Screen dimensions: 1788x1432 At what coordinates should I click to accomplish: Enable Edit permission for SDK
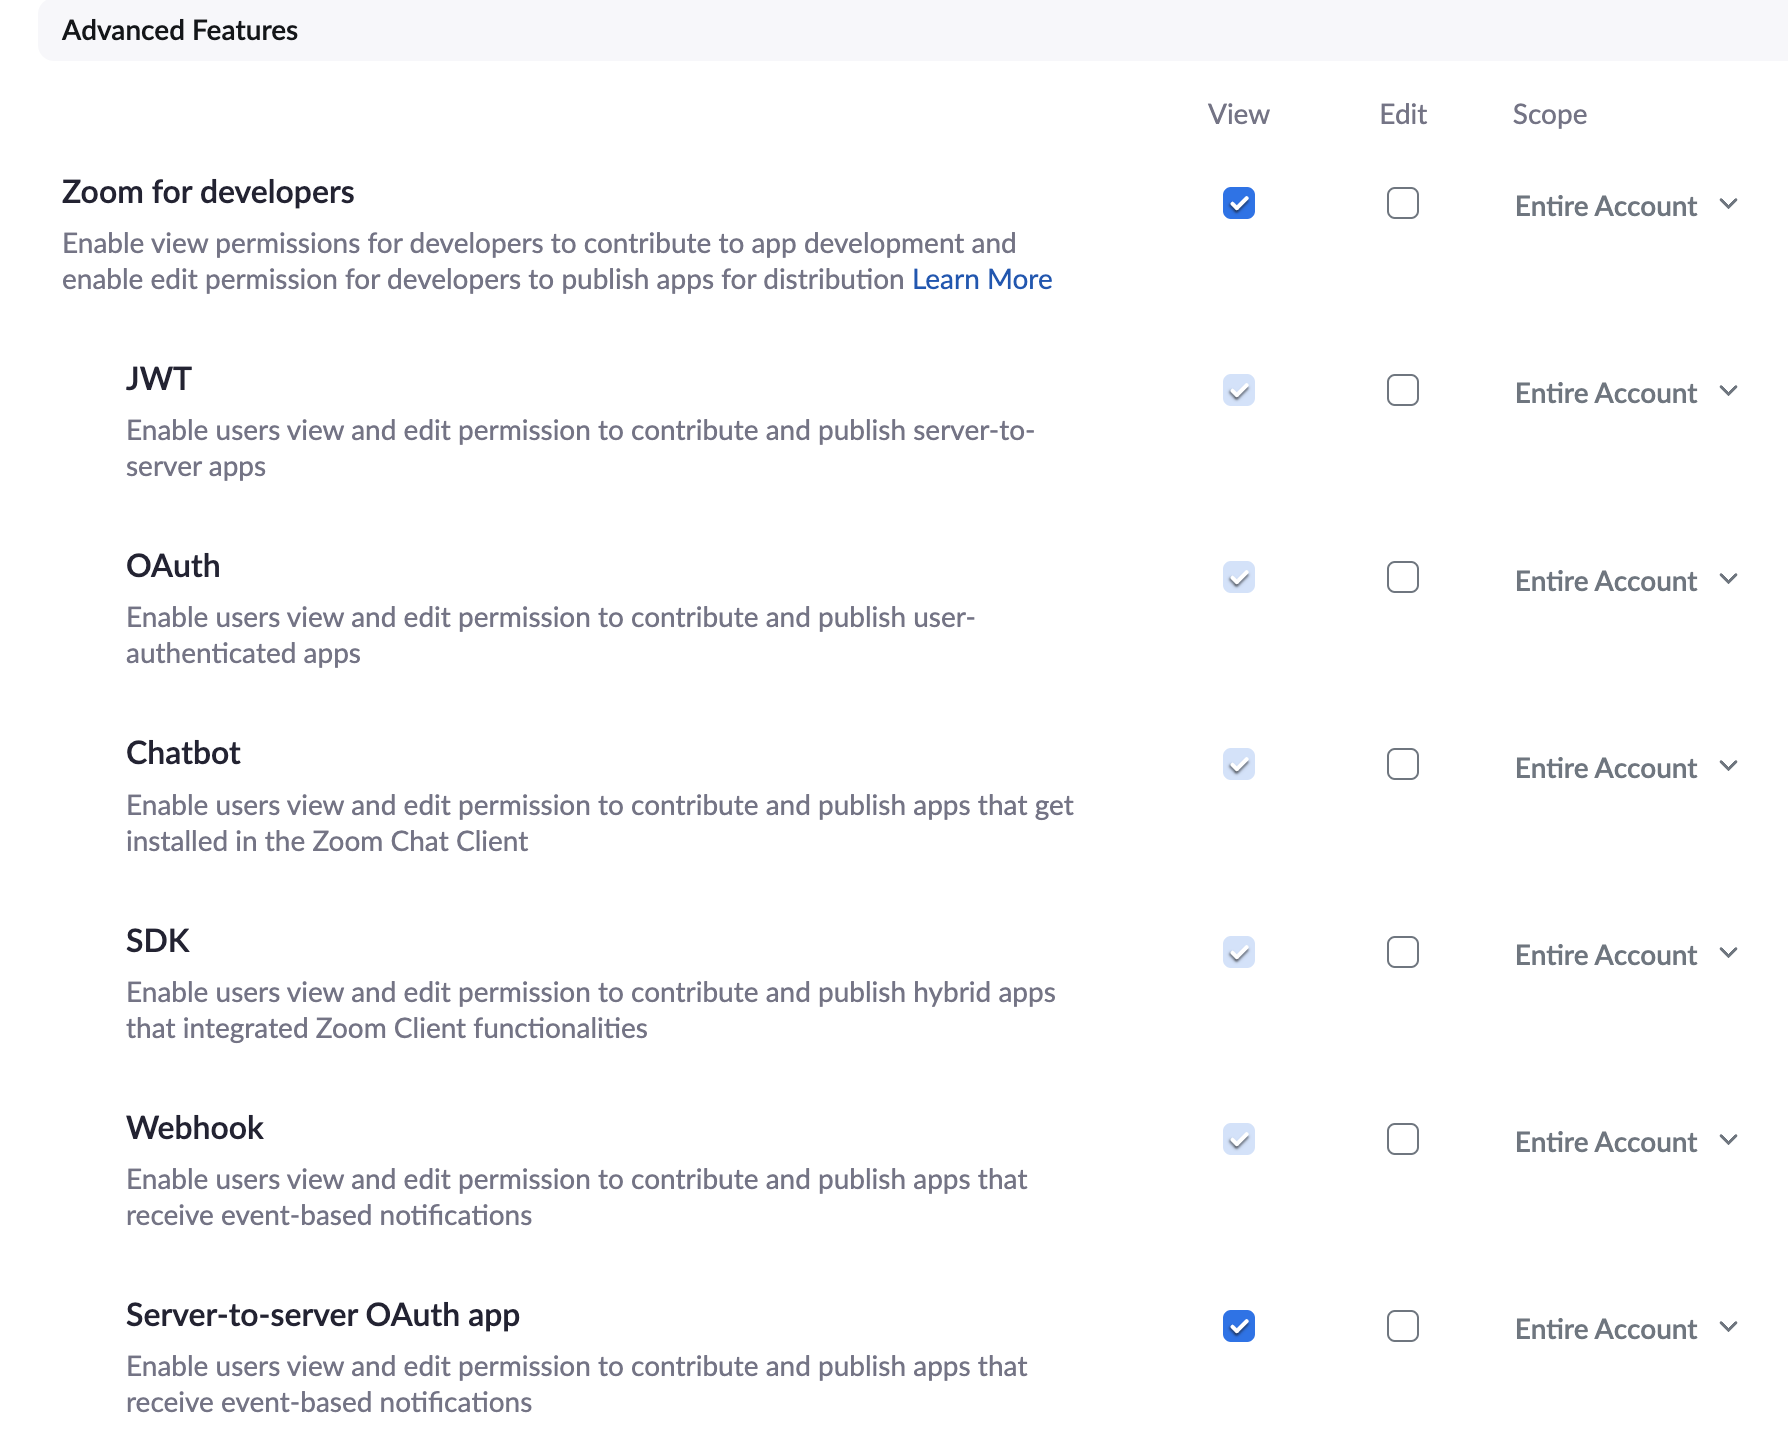pyautogui.click(x=1402, y=952)
